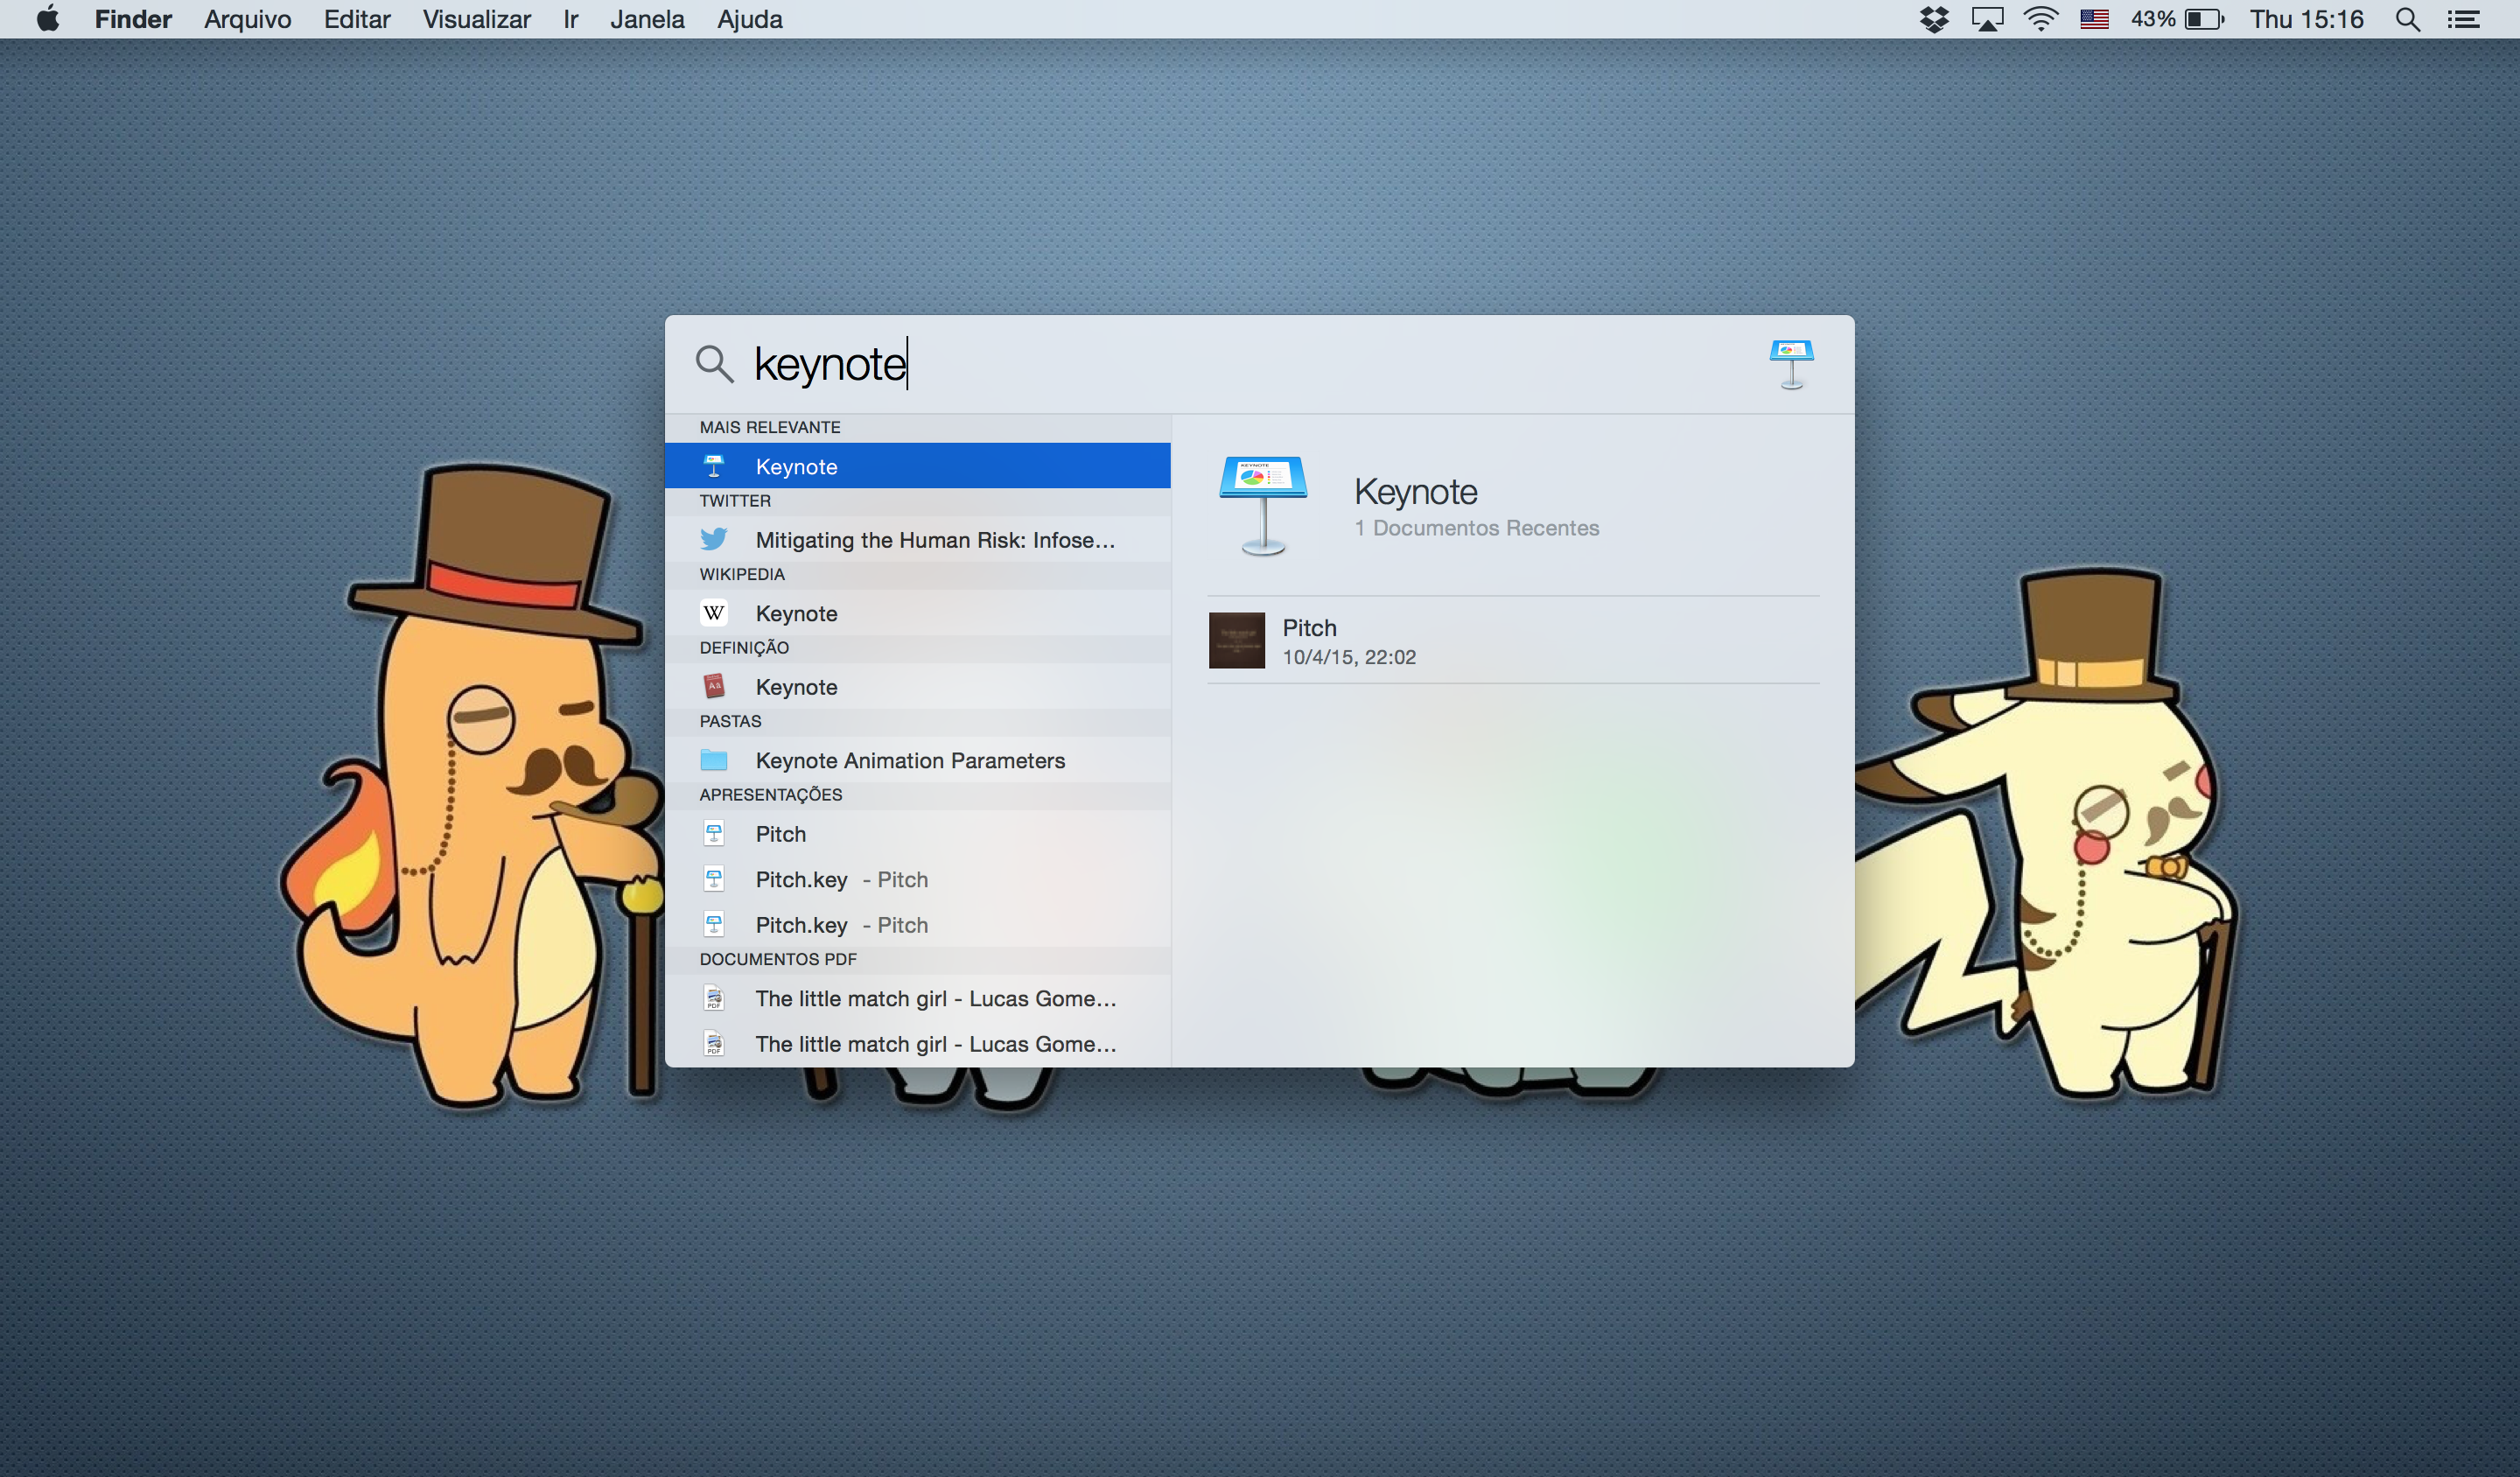Select the Wikipedia Keynote result
Image resolution: width=2520 pixels, height=1477 pixels.
point(917,613)
